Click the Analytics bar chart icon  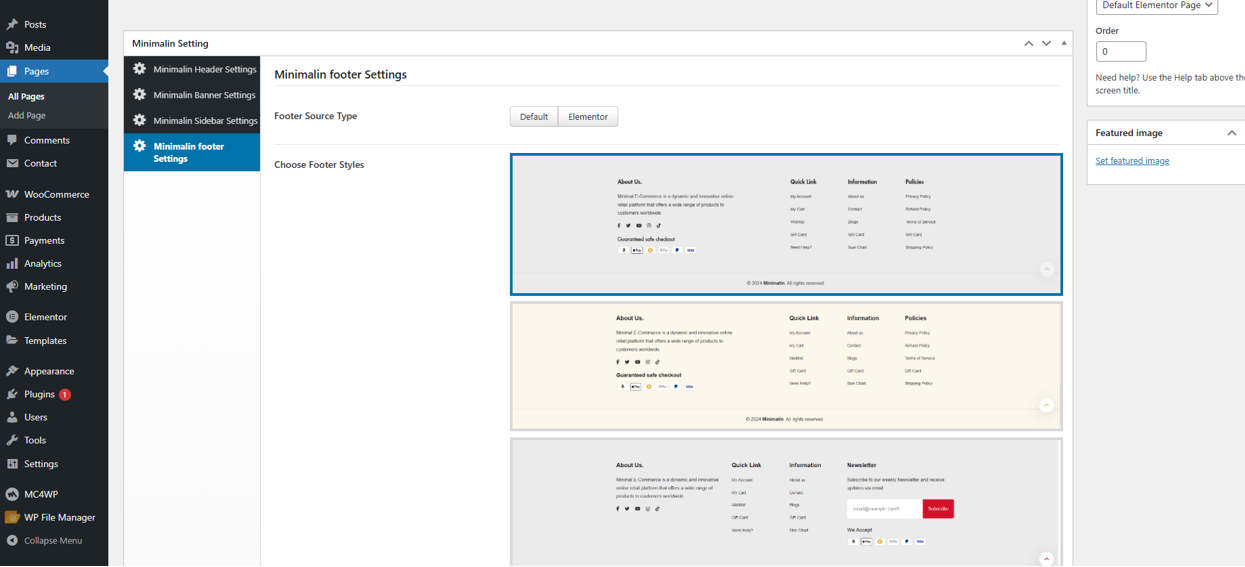click(12, 263)
